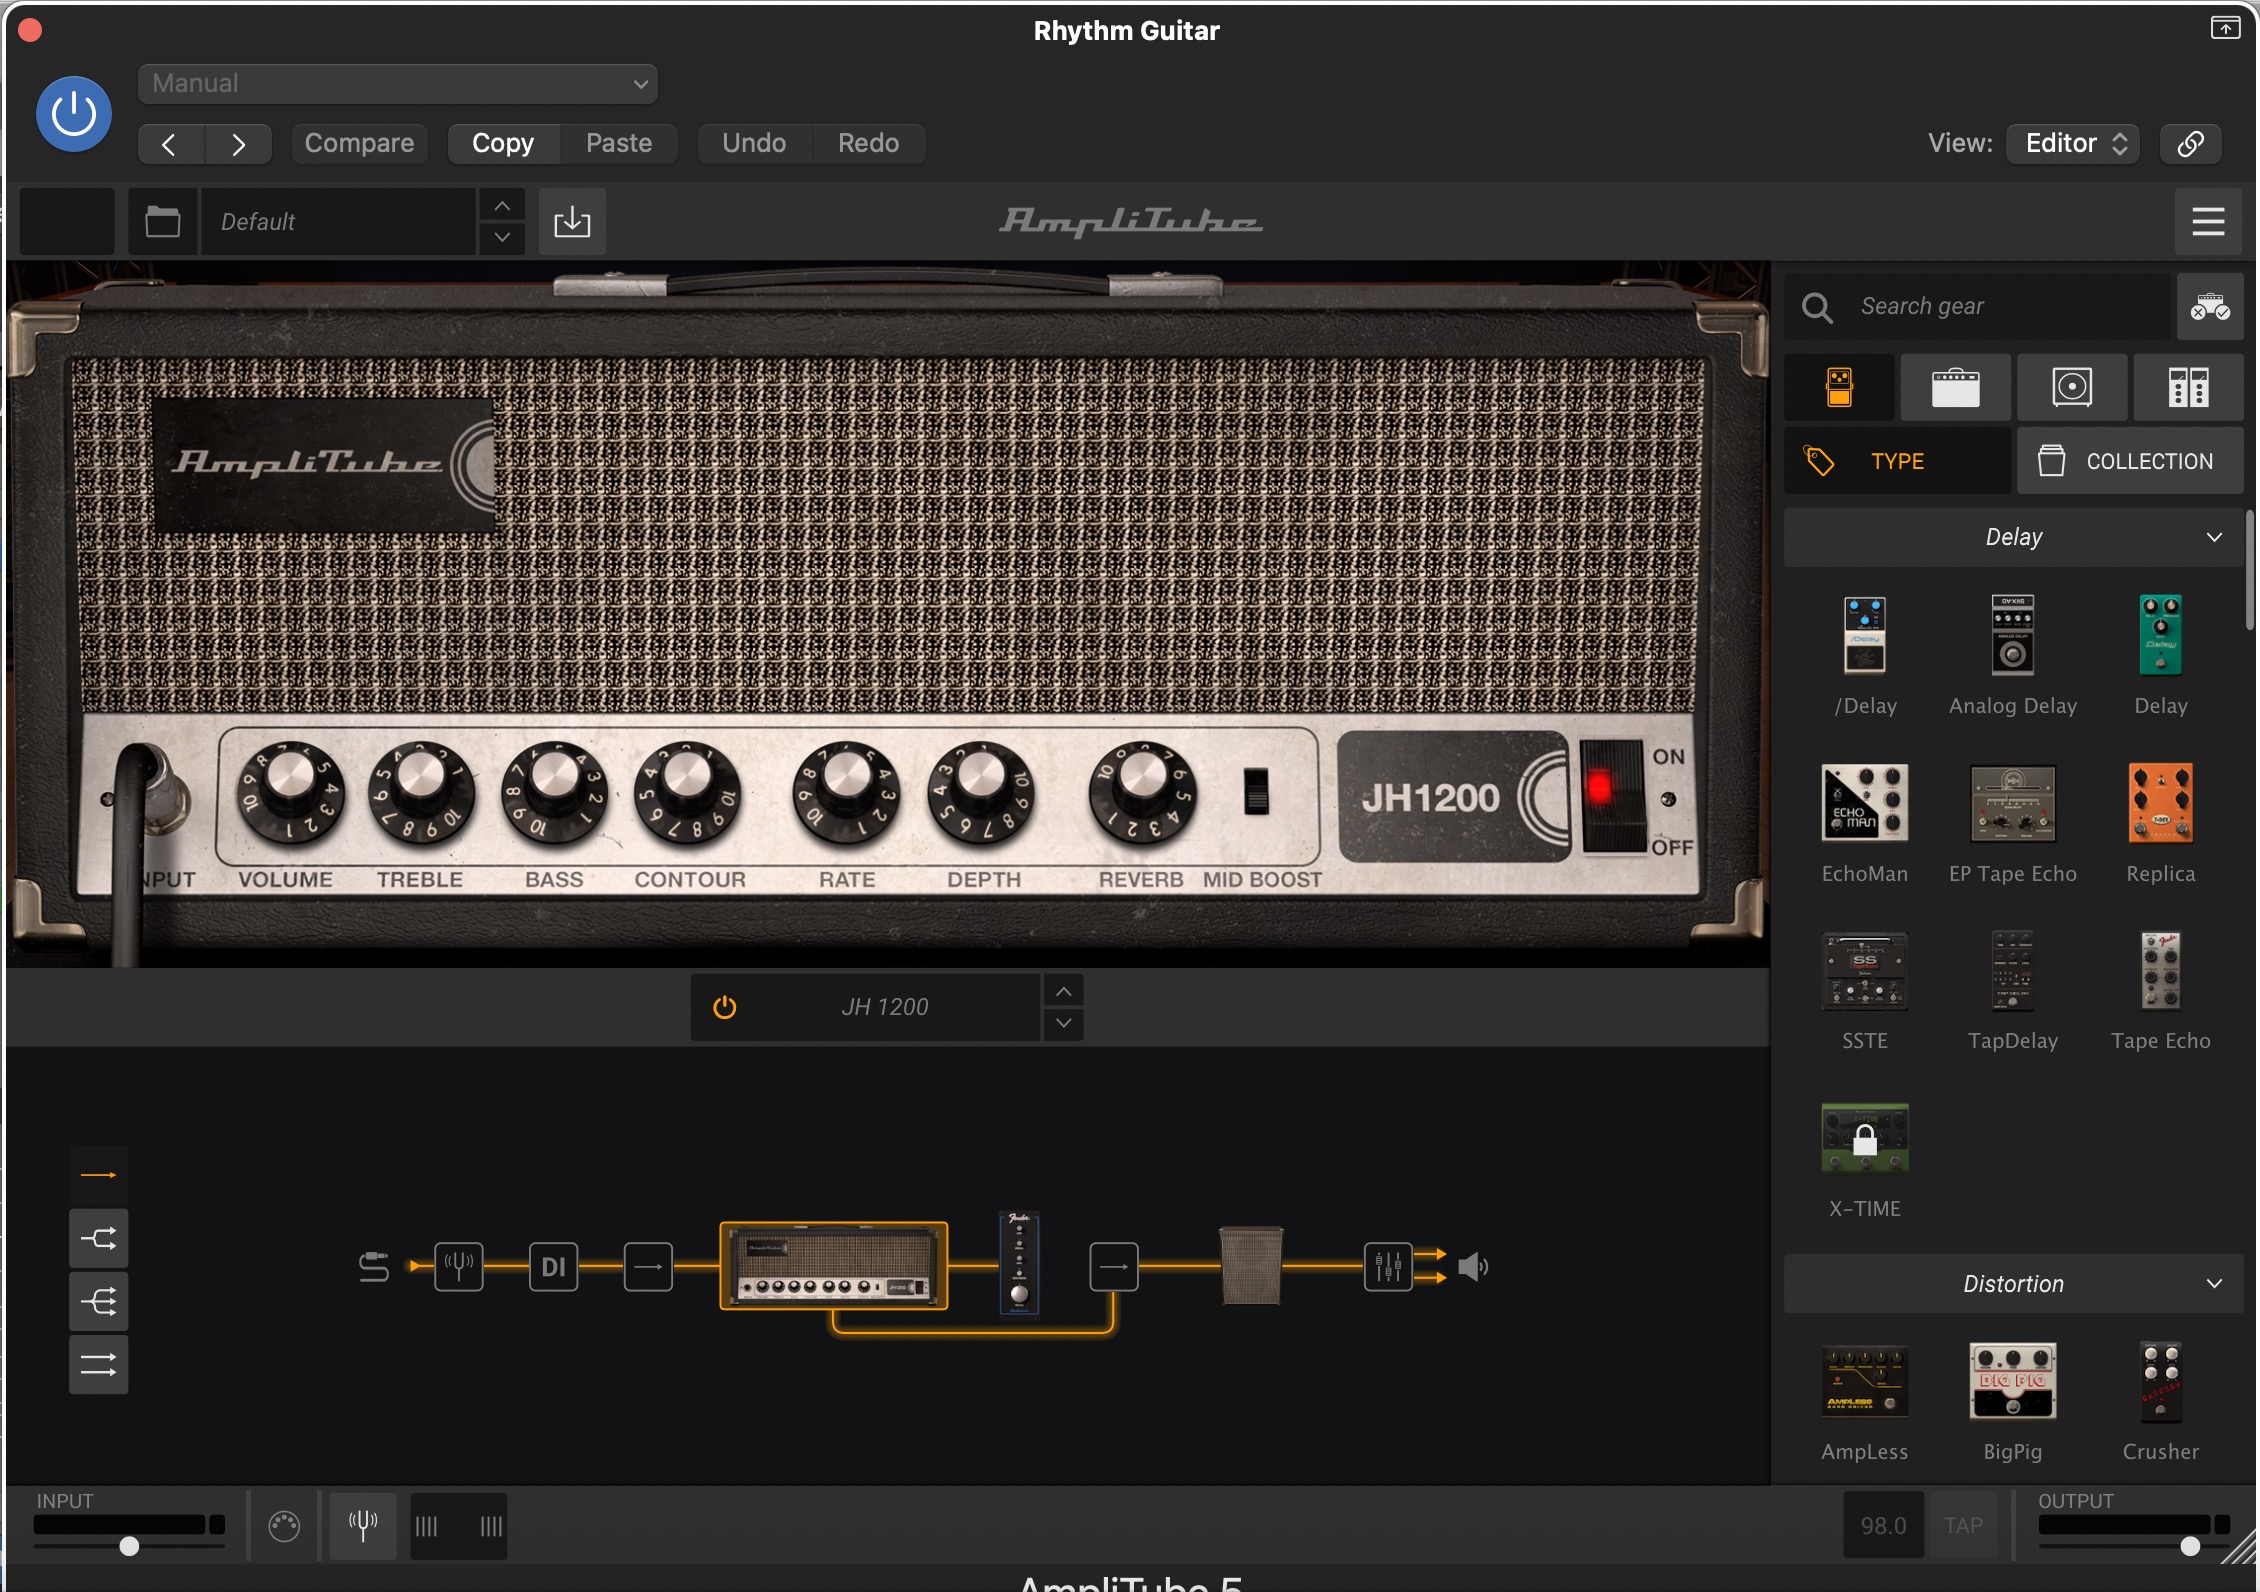Select previous amp model up arrow

1064,991
